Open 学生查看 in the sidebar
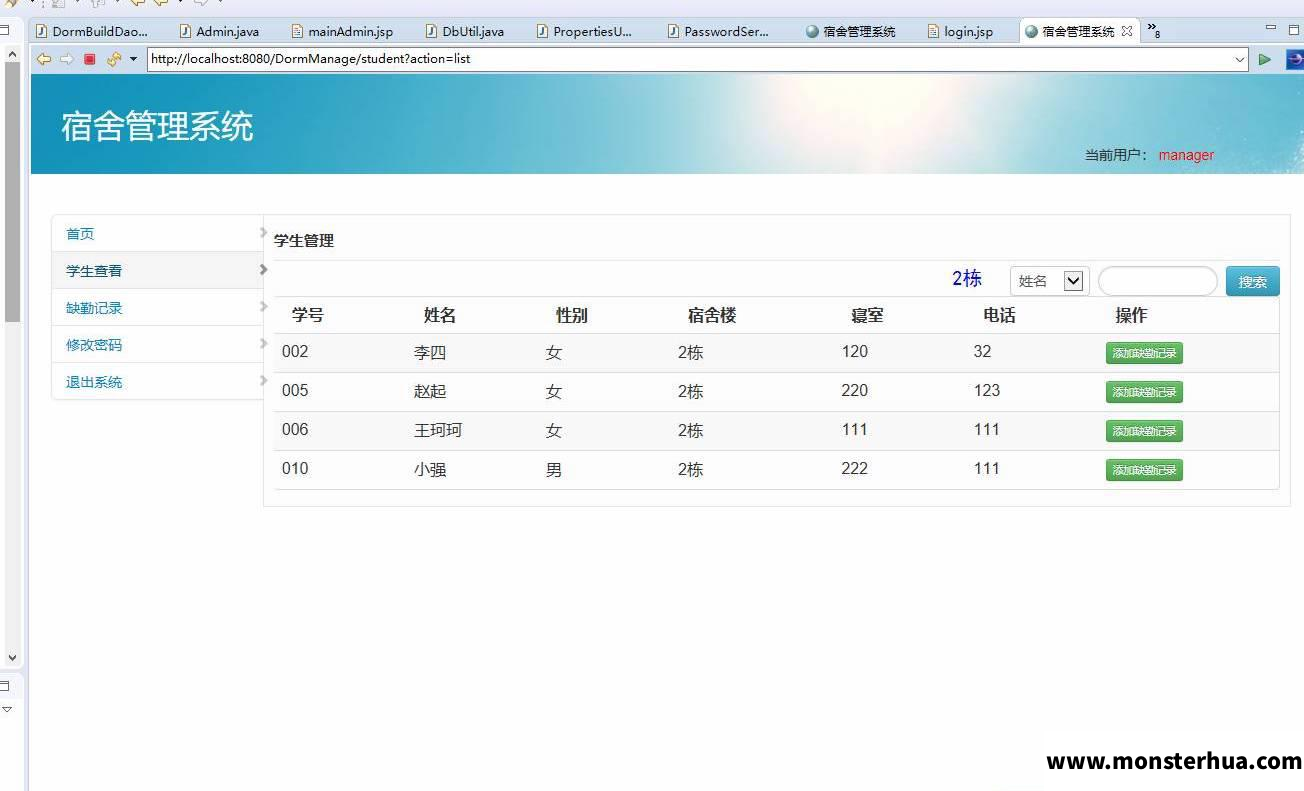 (x=94, y=271)
